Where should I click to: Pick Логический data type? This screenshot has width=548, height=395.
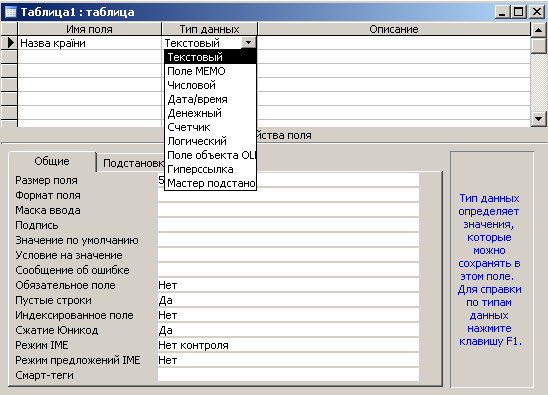[x=210, y=141]
